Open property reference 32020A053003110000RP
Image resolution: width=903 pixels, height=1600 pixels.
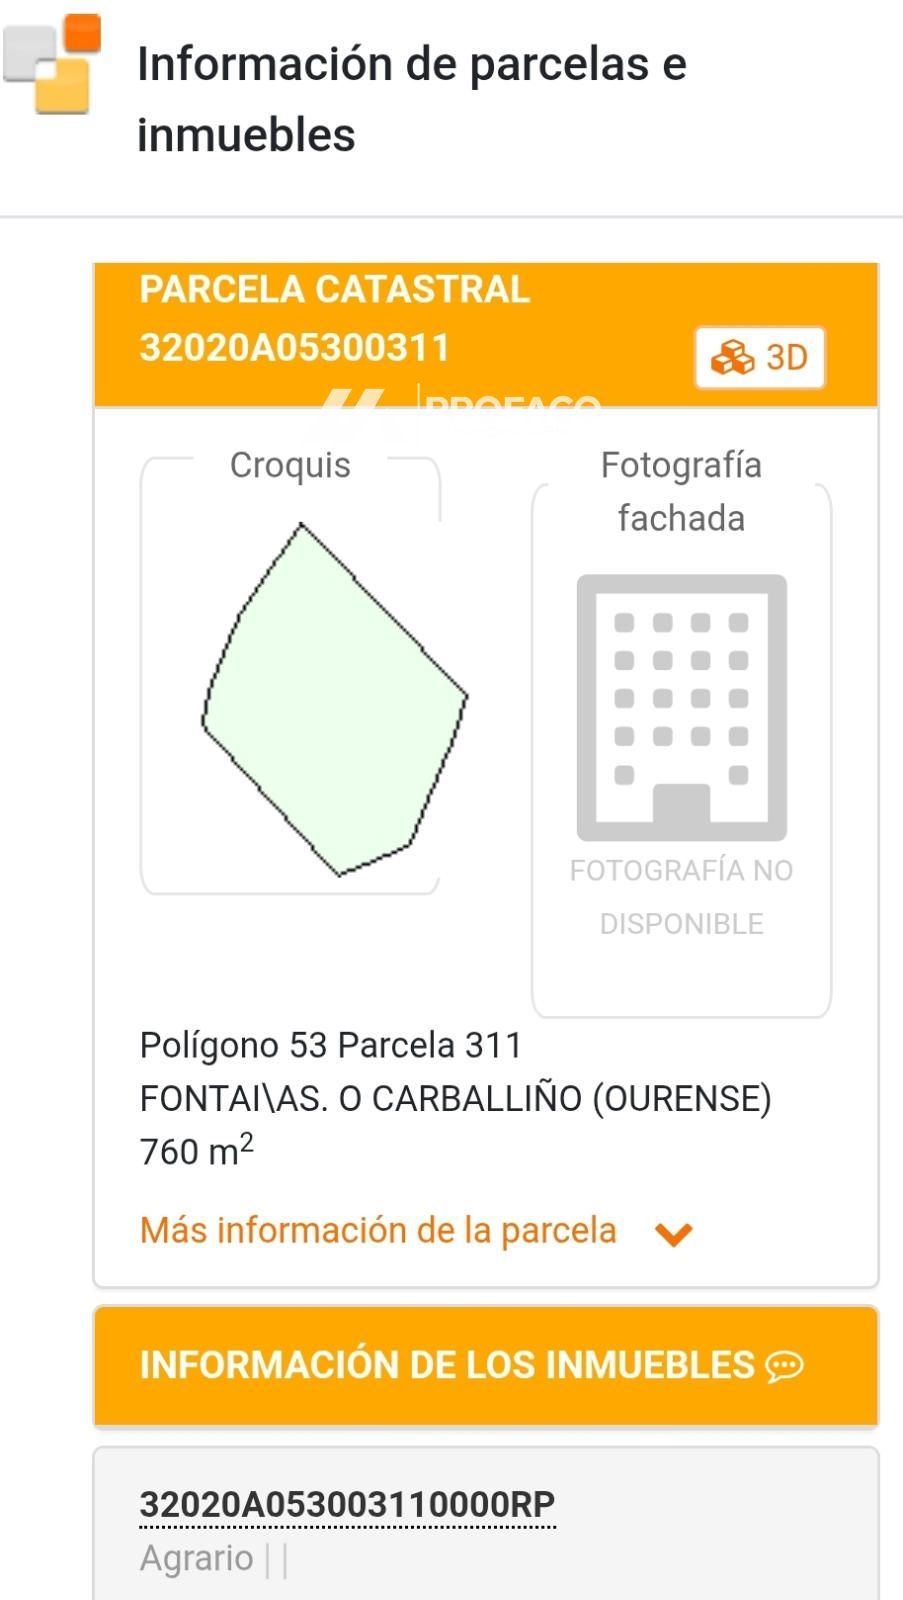tap(347, 1504)
